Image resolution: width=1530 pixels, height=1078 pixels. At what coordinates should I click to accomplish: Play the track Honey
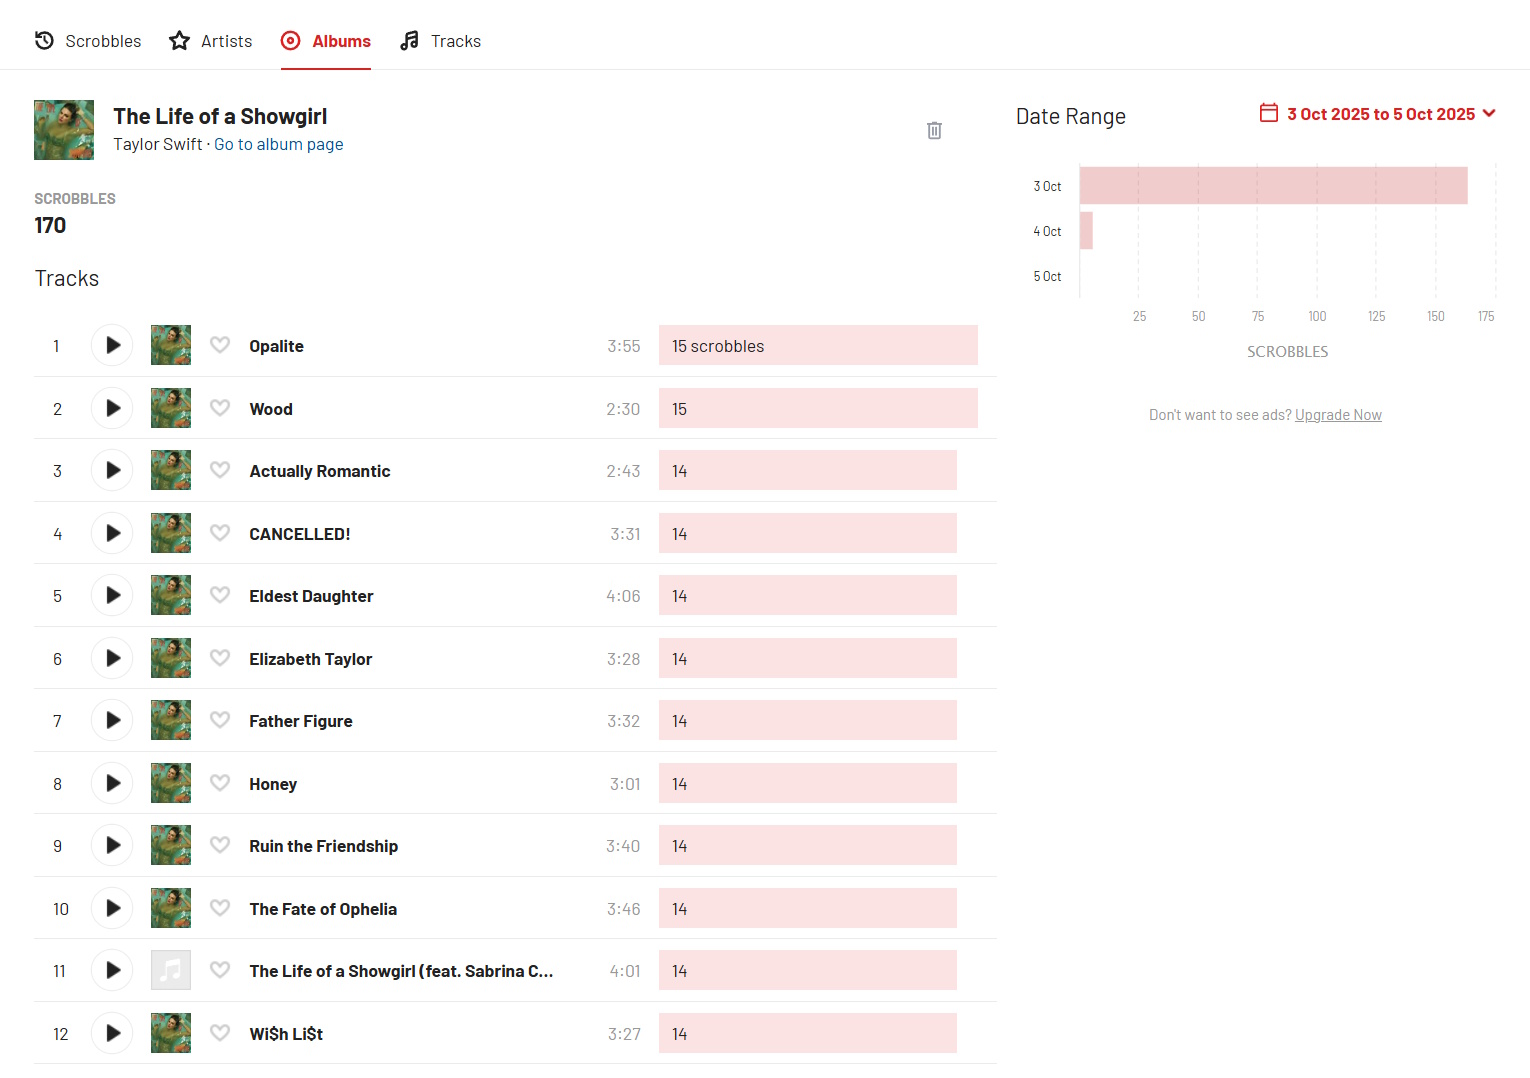pos(112,783)
